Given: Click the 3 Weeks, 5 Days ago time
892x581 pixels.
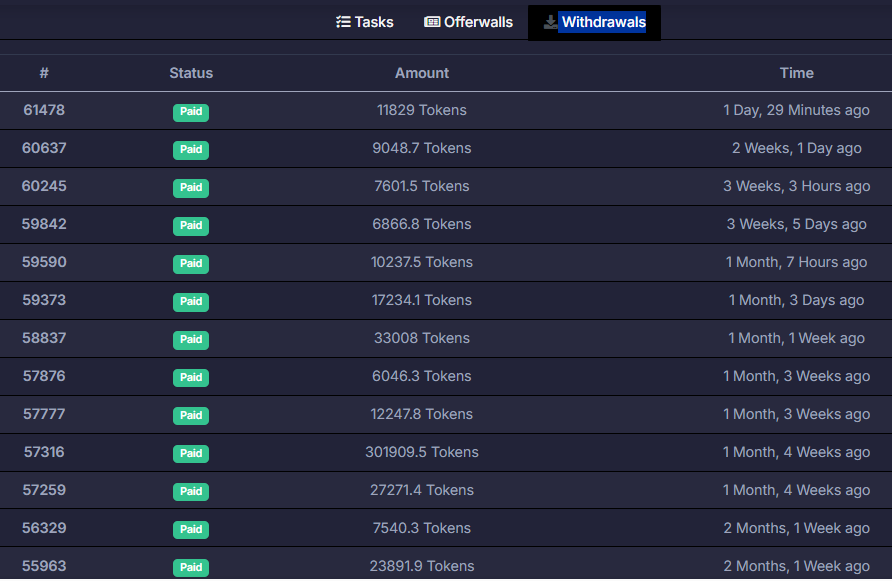Looking at the screenshot, I should (796, 224).
